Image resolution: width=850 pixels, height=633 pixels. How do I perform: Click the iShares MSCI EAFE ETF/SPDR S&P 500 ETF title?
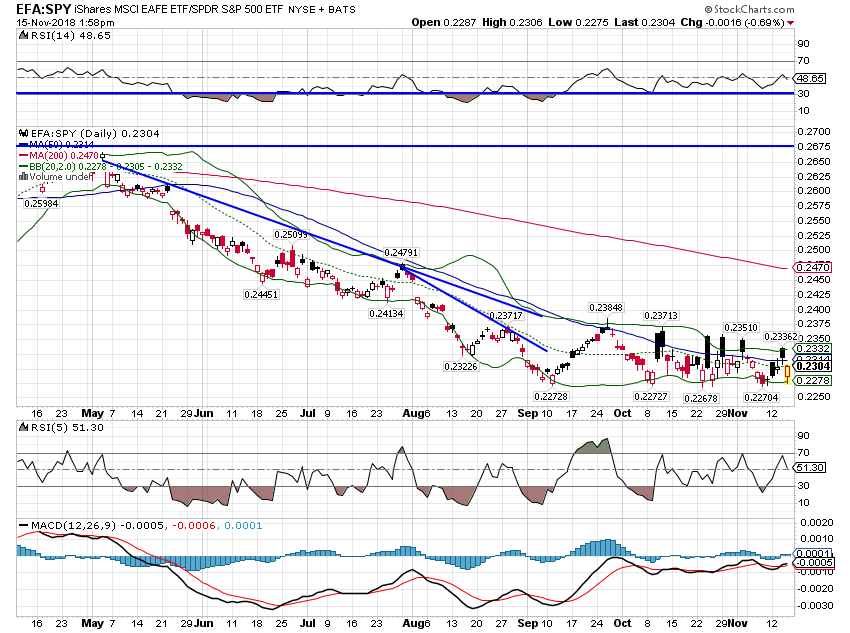coord(178,9)
